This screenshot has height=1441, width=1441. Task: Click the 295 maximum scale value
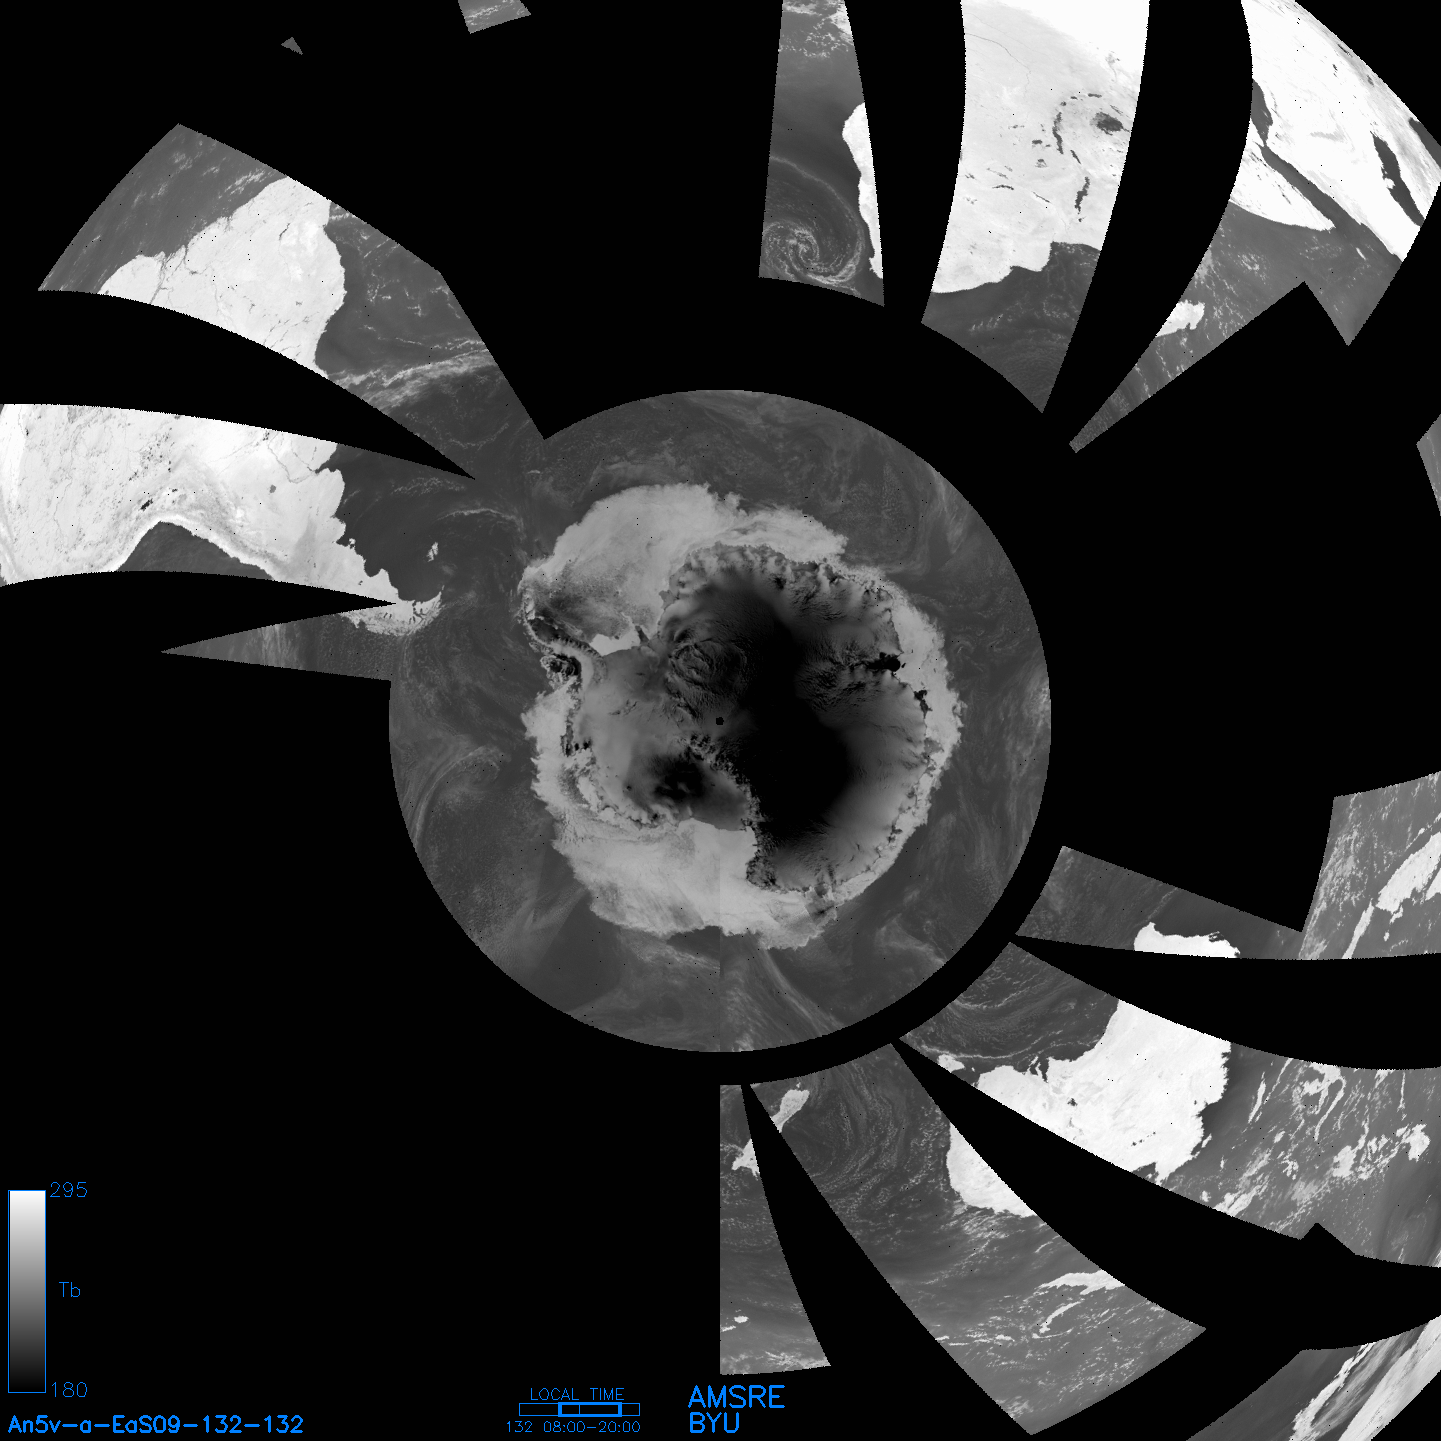click(68, 1190)
